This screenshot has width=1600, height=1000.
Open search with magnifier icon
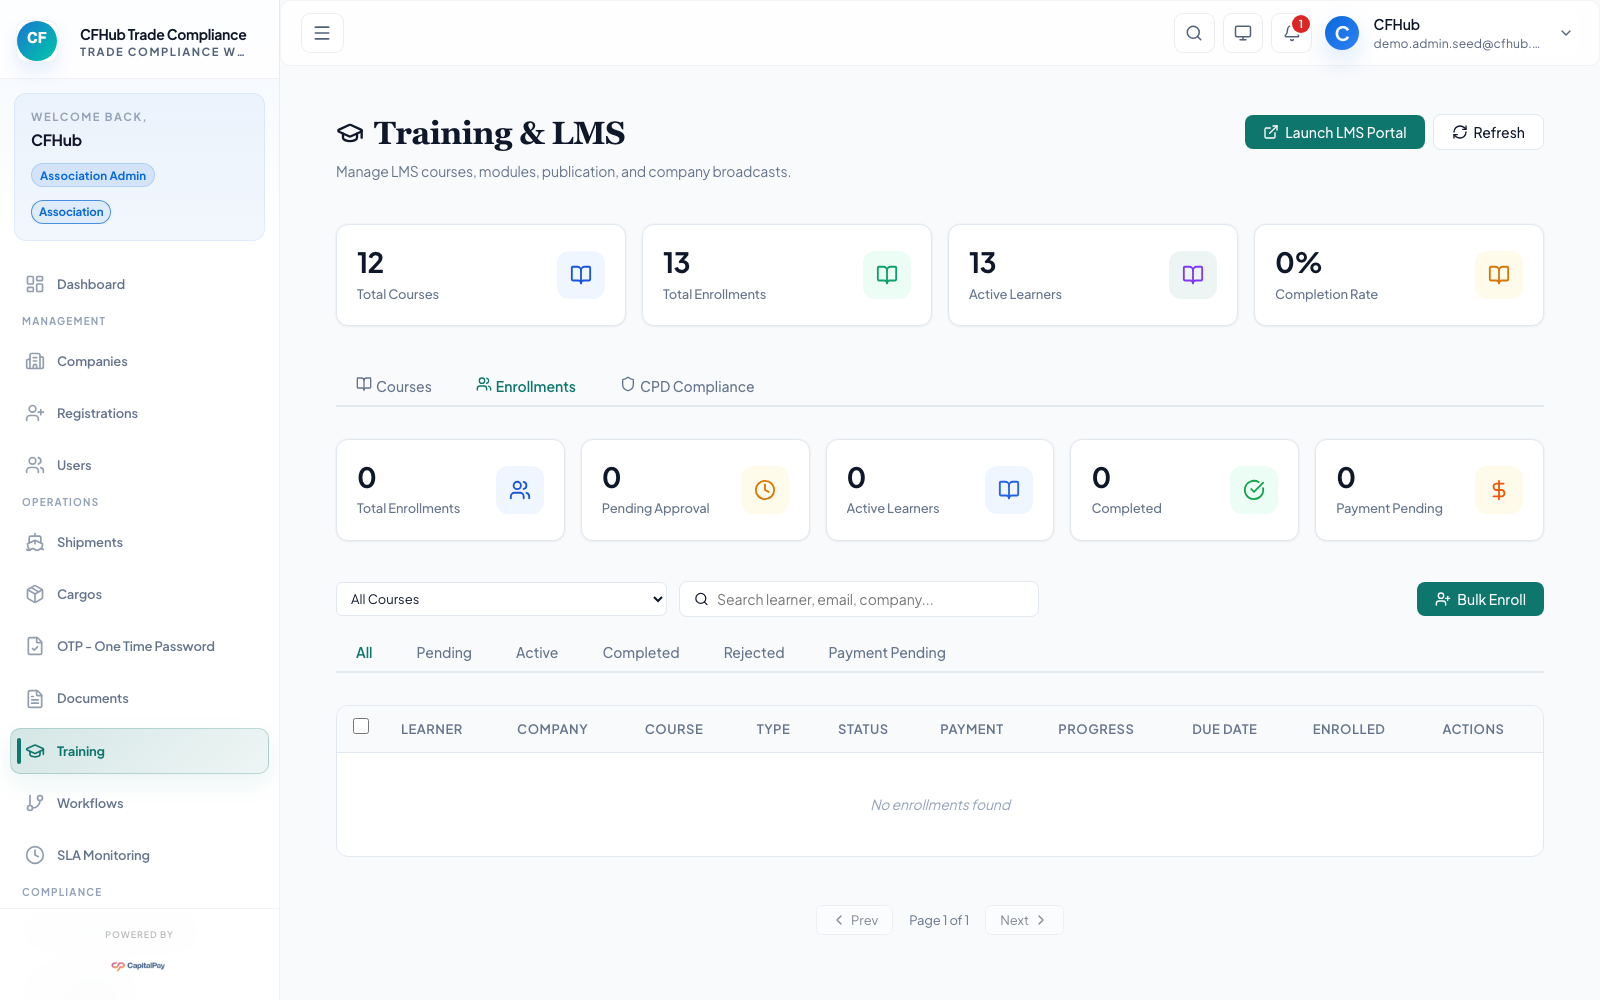[x=1194, y=33]
